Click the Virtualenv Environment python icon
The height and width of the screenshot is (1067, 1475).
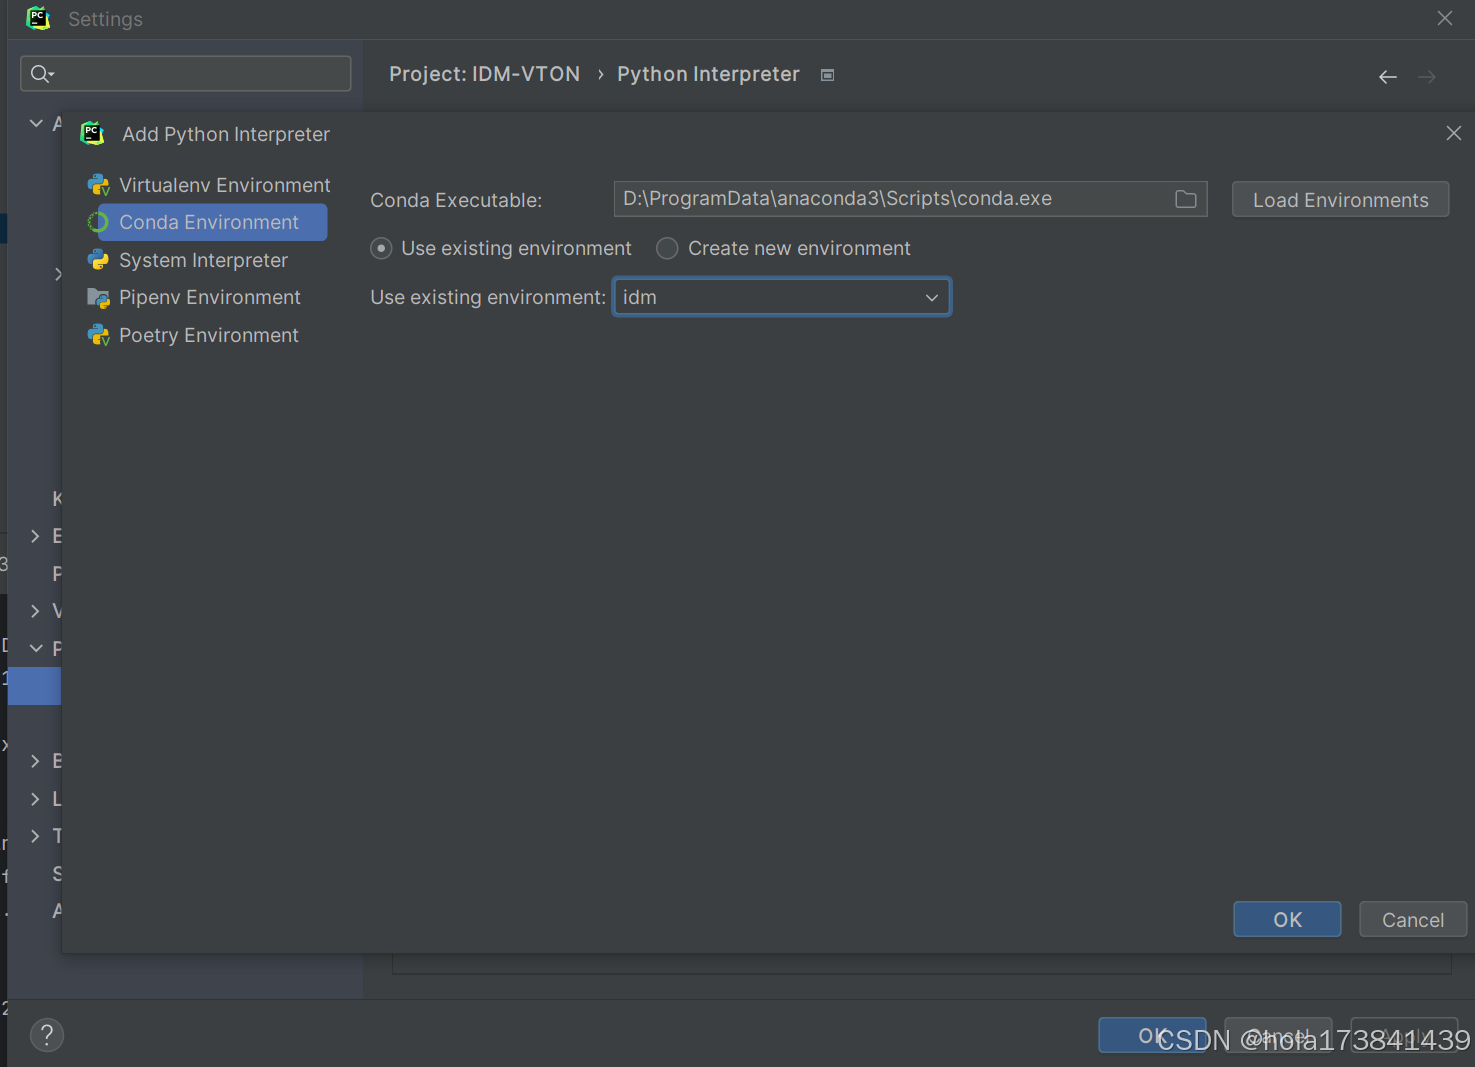tap(98, 185)
